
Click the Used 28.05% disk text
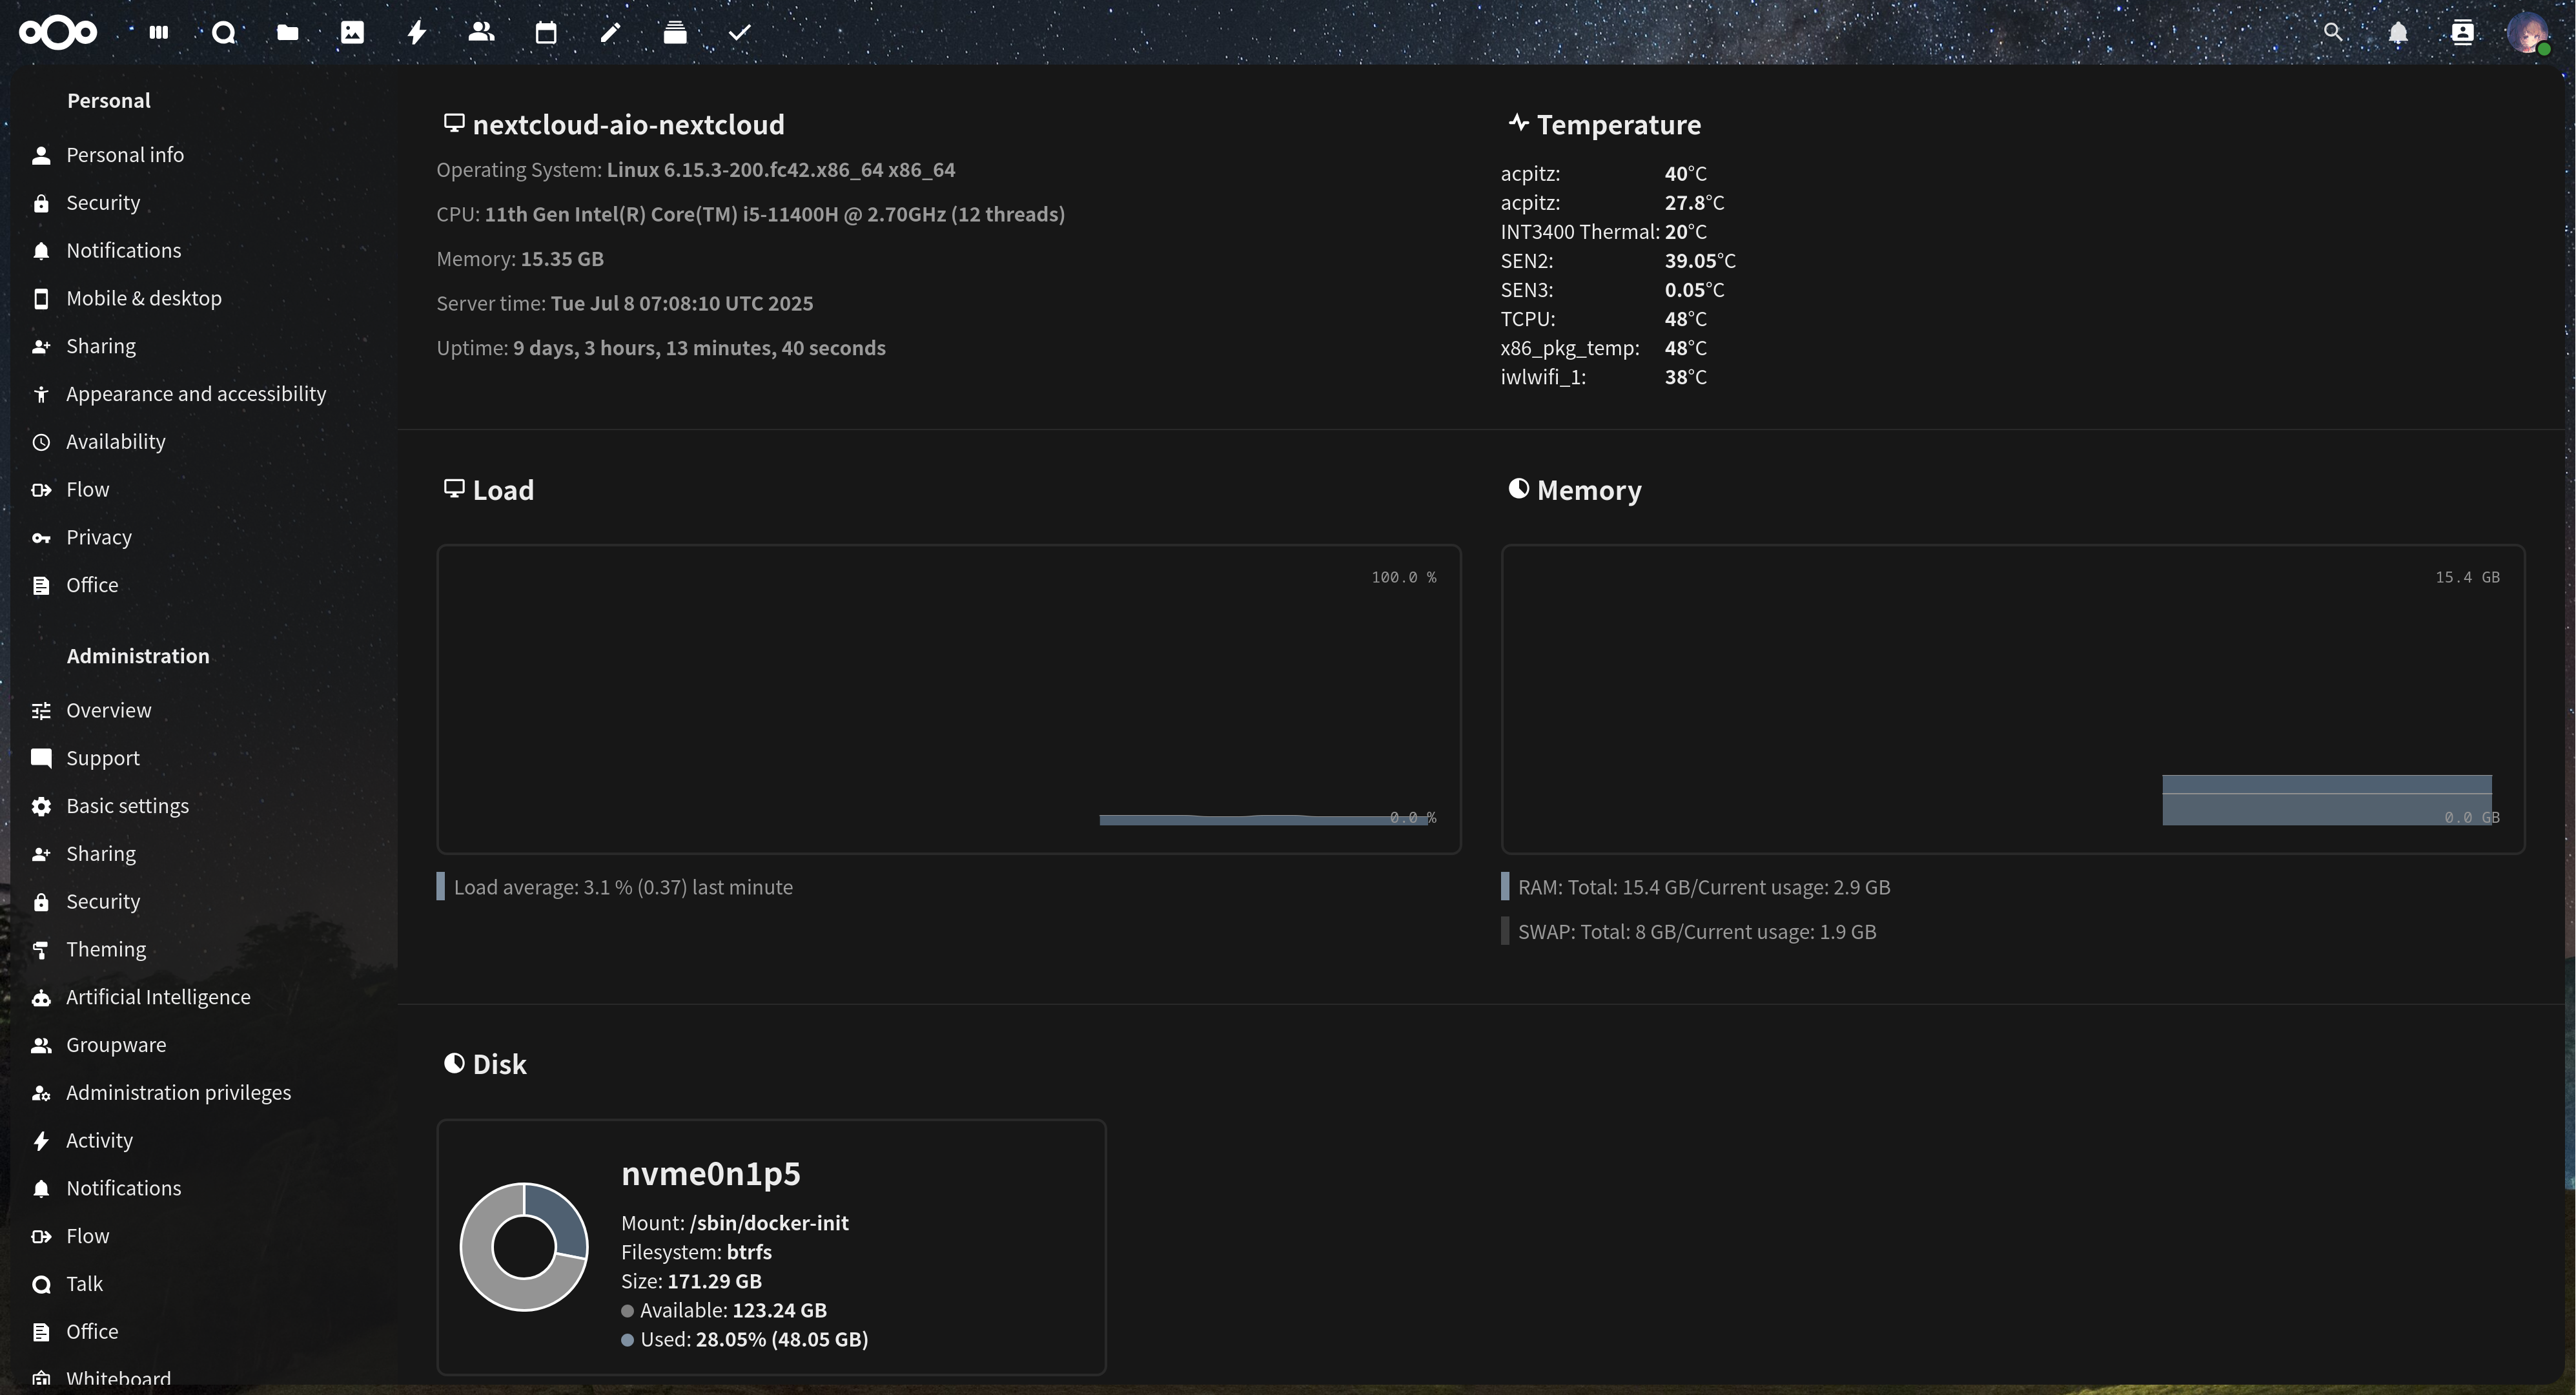click(x=754, y=1340)
